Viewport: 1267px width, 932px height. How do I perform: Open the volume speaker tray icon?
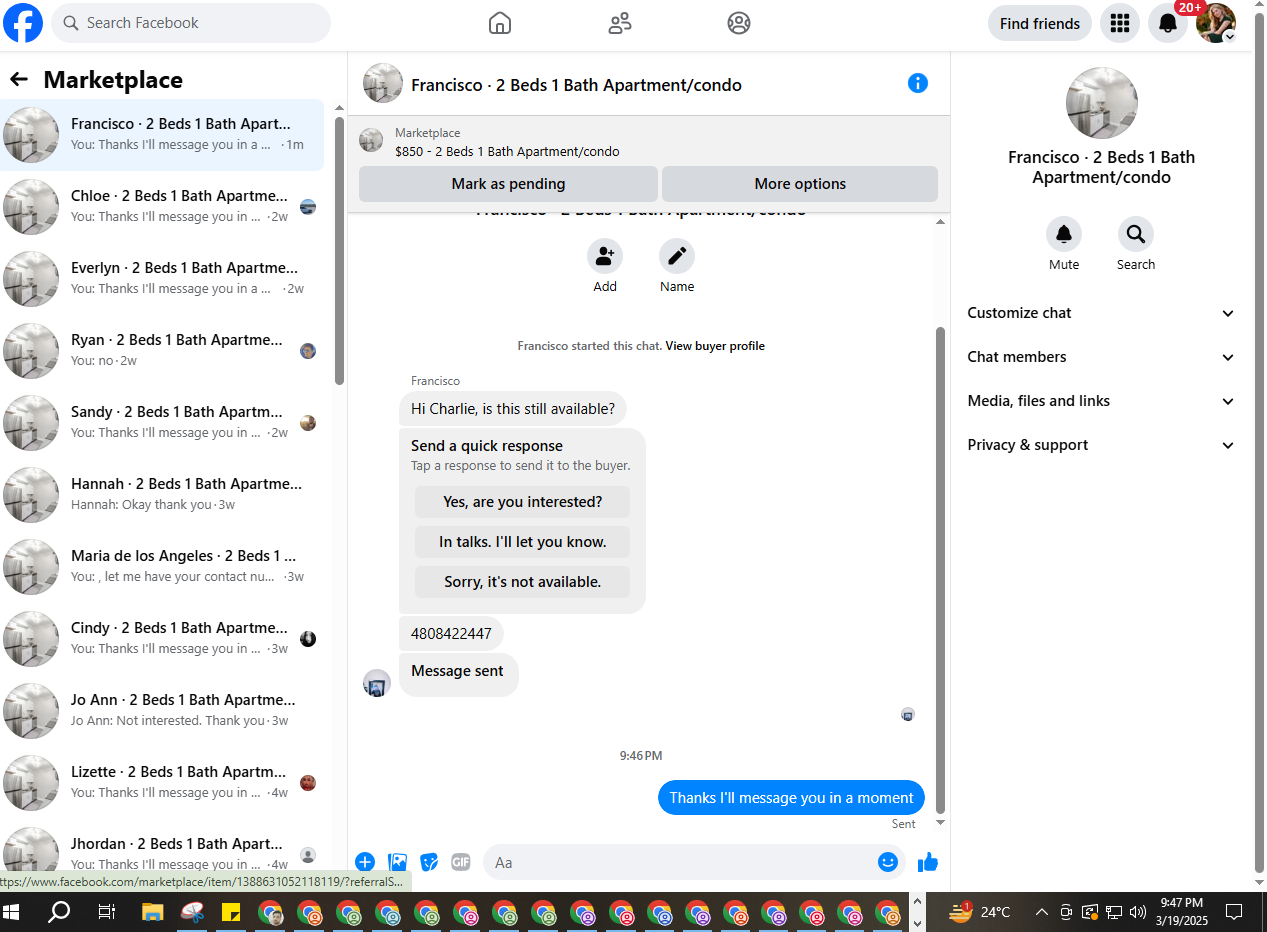[x=1138, y=912]
